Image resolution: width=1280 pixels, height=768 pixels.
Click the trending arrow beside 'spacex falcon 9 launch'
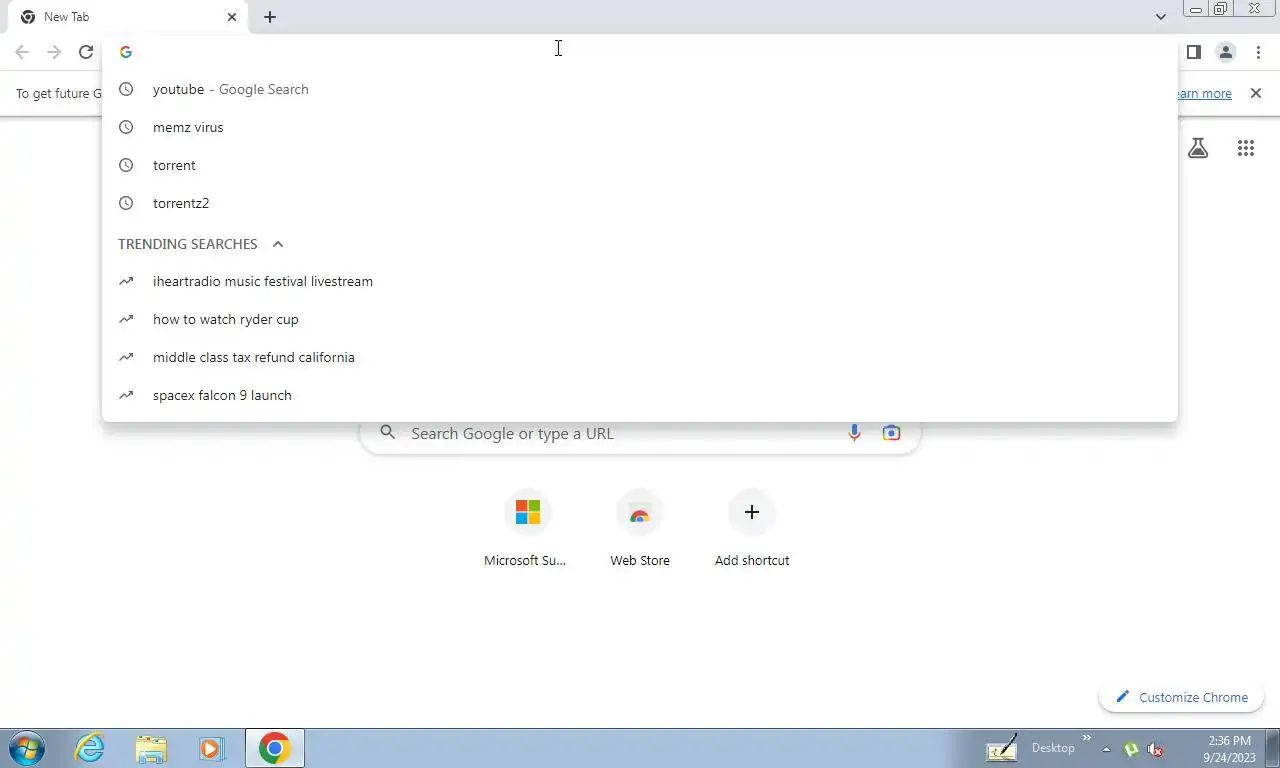click(126, 395)
